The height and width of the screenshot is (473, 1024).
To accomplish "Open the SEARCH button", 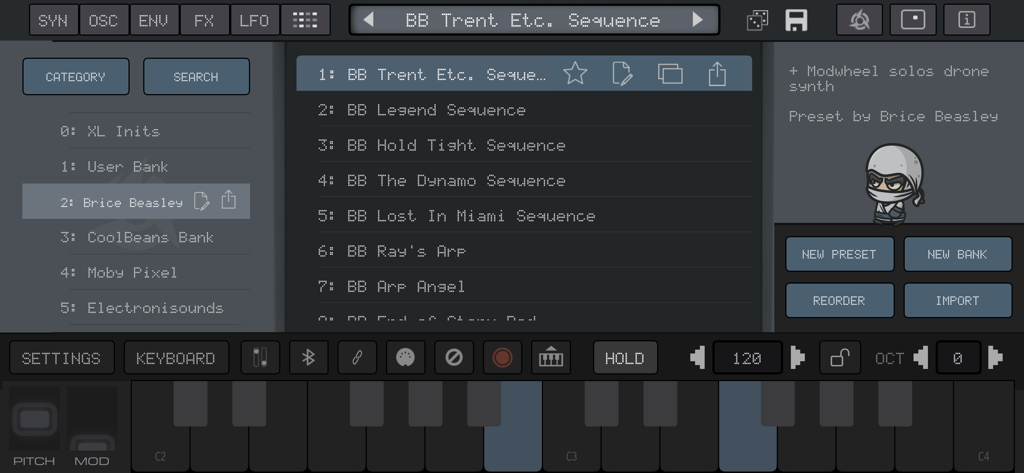I will 196,76.
